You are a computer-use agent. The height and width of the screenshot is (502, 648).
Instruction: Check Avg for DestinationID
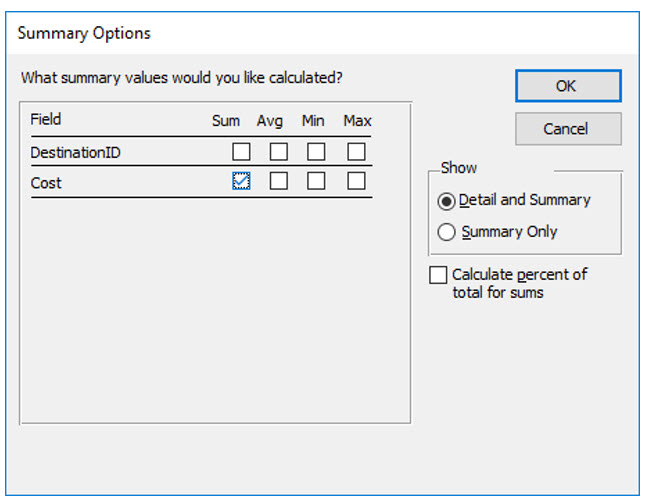coord(279,152)
